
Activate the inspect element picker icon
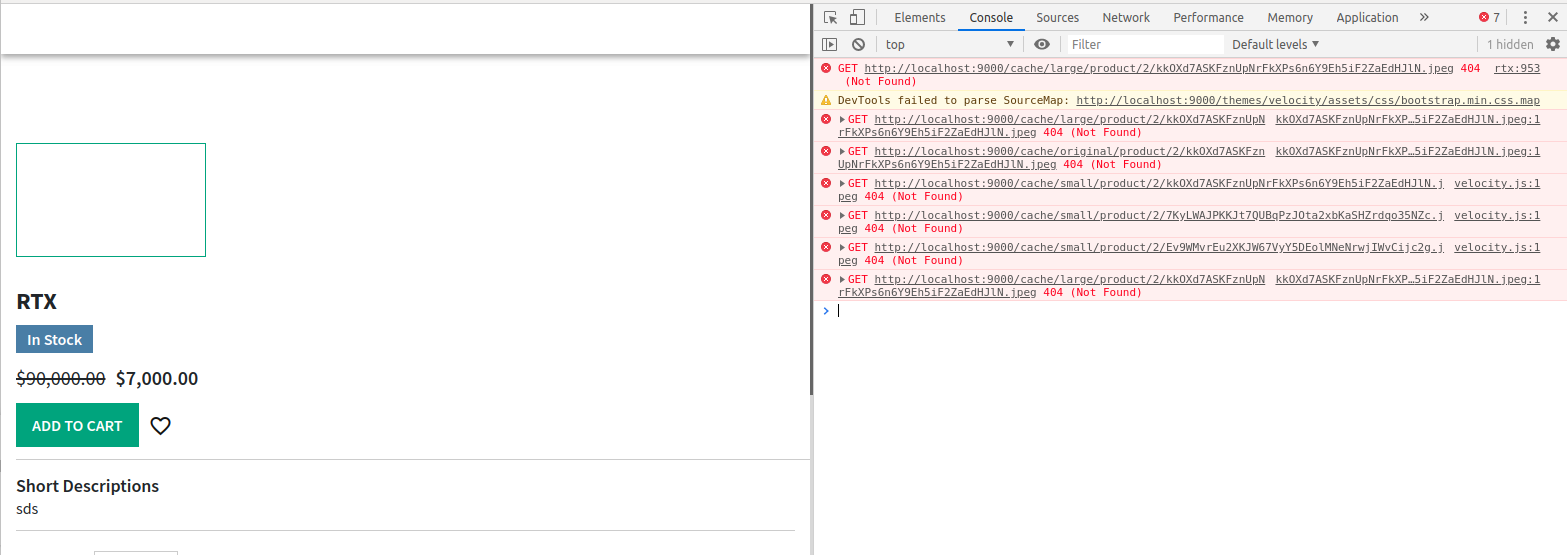tap(830, 17)
